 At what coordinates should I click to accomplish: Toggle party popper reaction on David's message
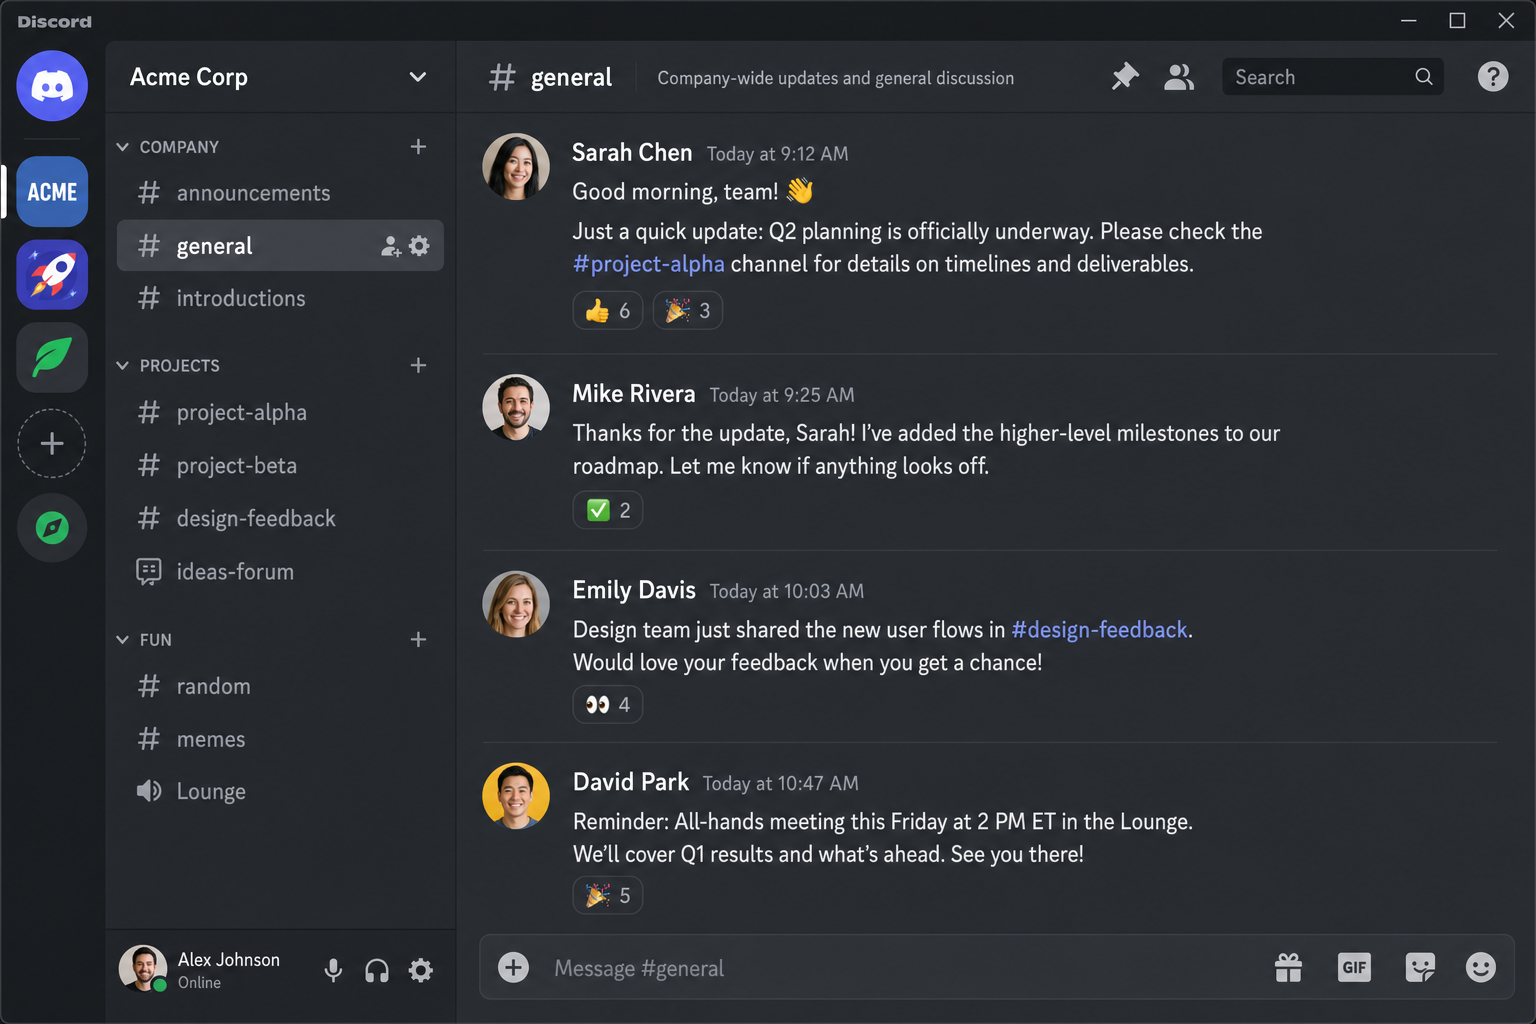coord(608,895)
